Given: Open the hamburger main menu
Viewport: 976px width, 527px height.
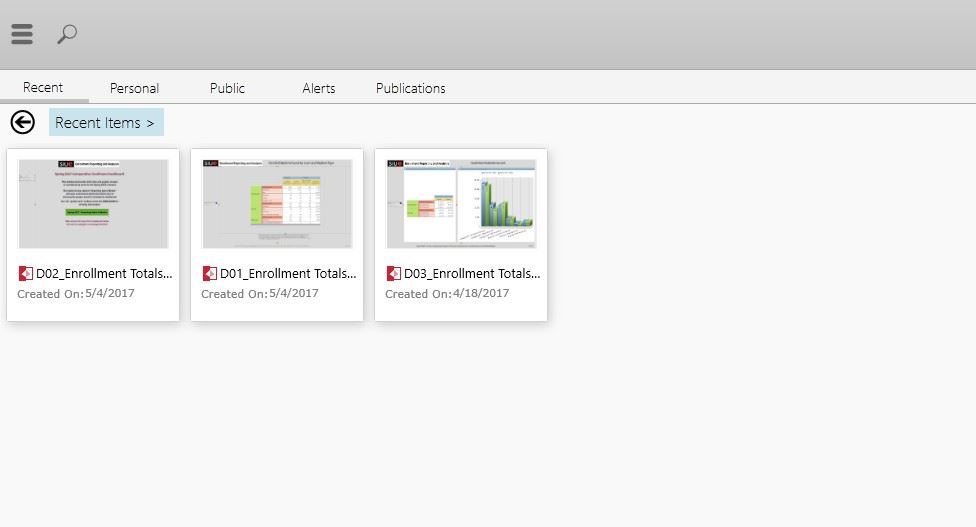Looking at the screenshot, I should pyautogui.click(x=22, y=34).
